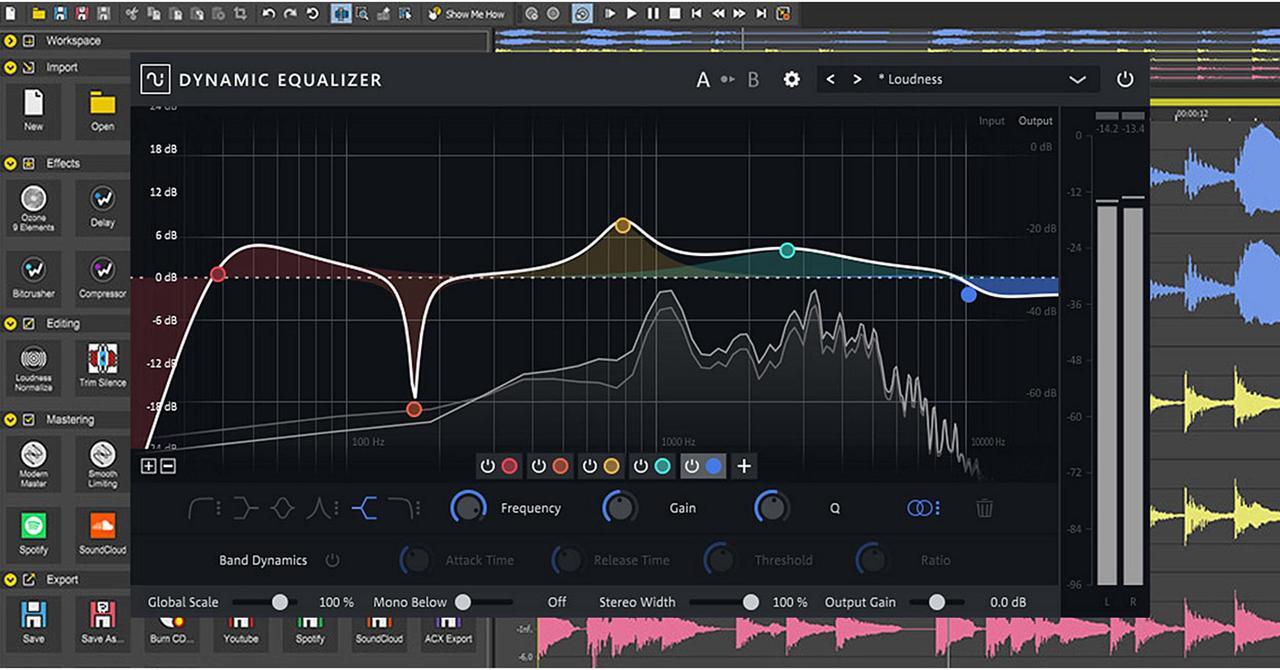Click the Undo arrow in top toolbar

tap(268, 14)
